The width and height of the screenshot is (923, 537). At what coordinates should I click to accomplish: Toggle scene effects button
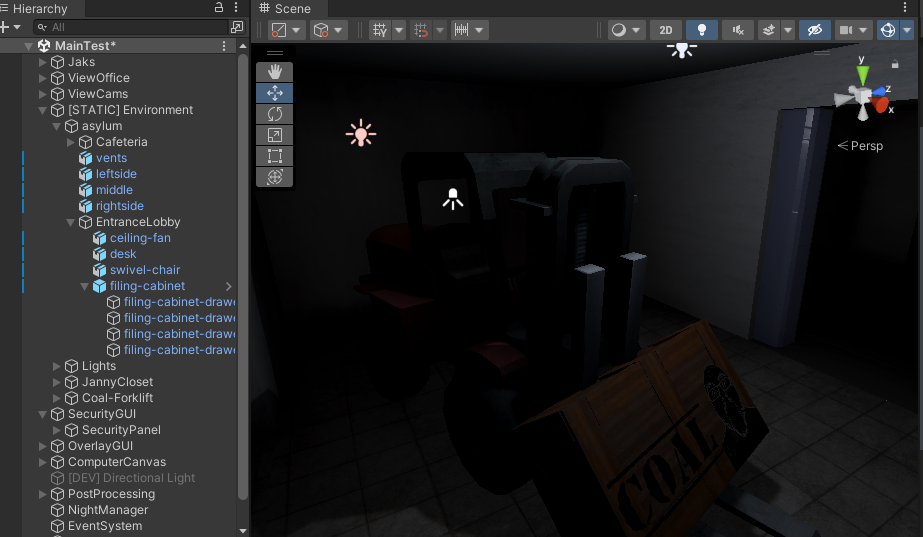point(768,30)
